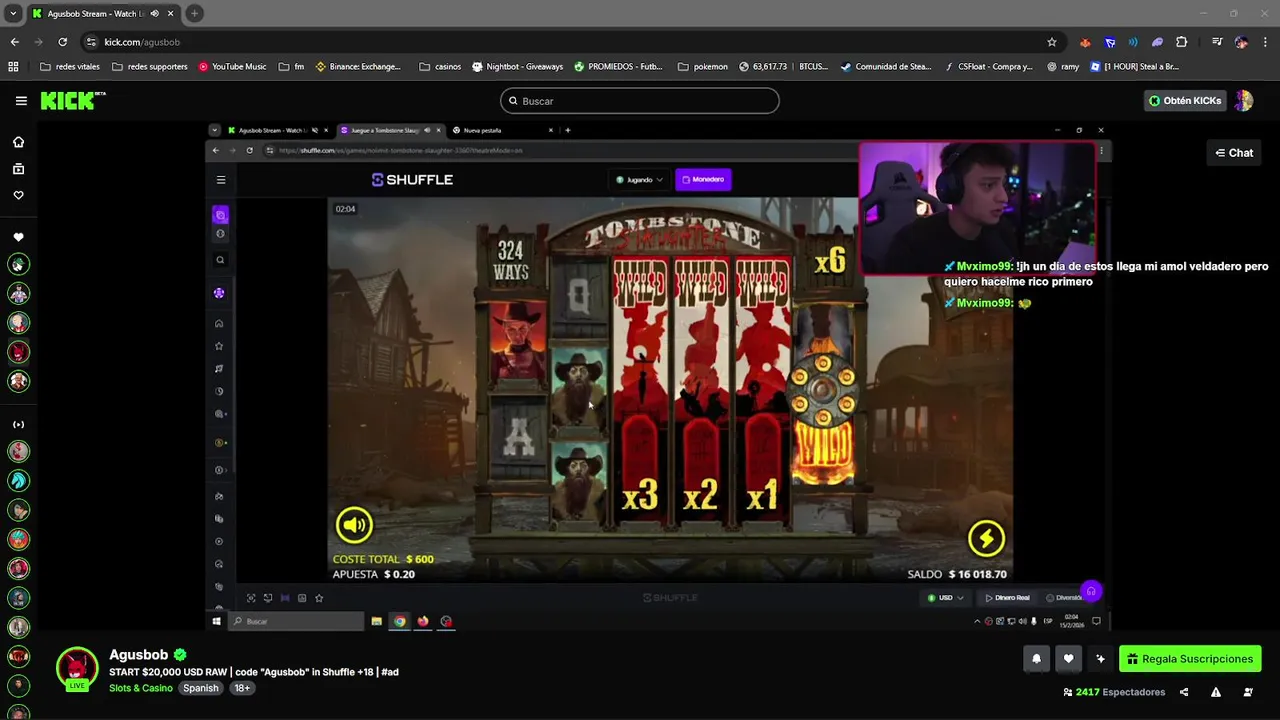The height and width of the screenshot is (720, 1280).
Task: Open the Chat panel
Action: (1234, 153)
